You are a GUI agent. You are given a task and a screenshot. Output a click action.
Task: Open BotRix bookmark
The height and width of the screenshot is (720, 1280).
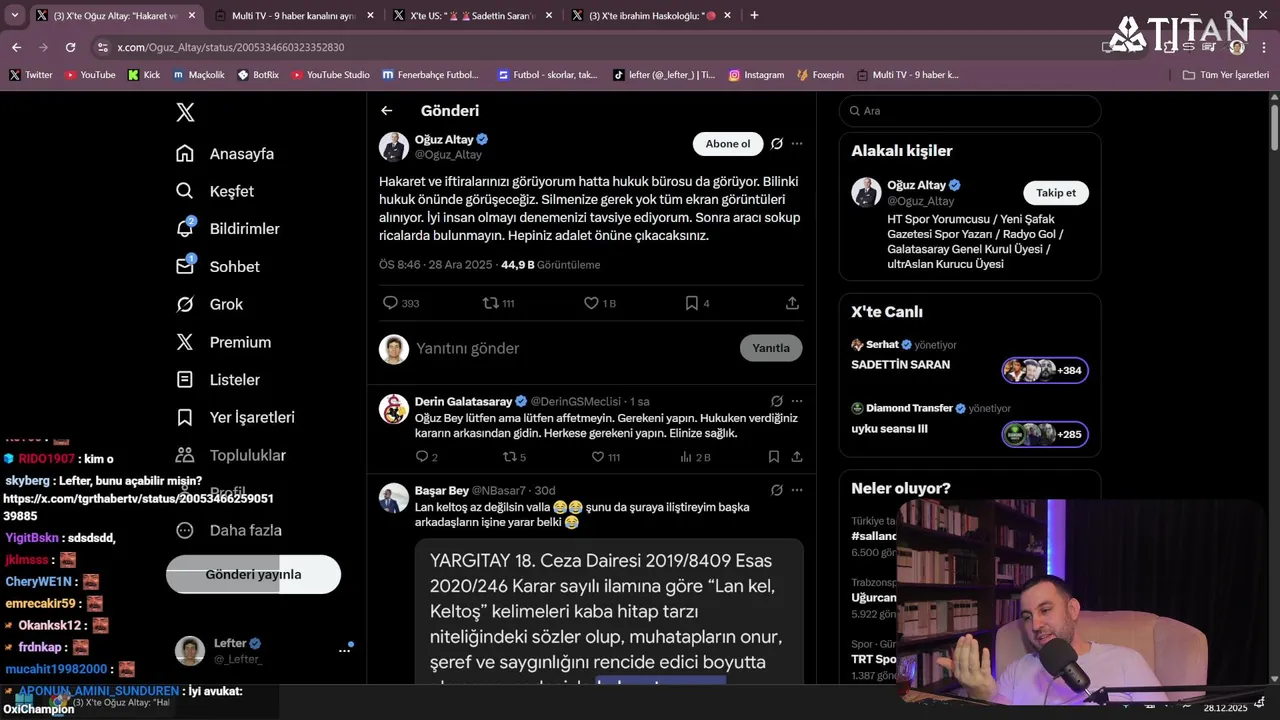coord(258,75)
